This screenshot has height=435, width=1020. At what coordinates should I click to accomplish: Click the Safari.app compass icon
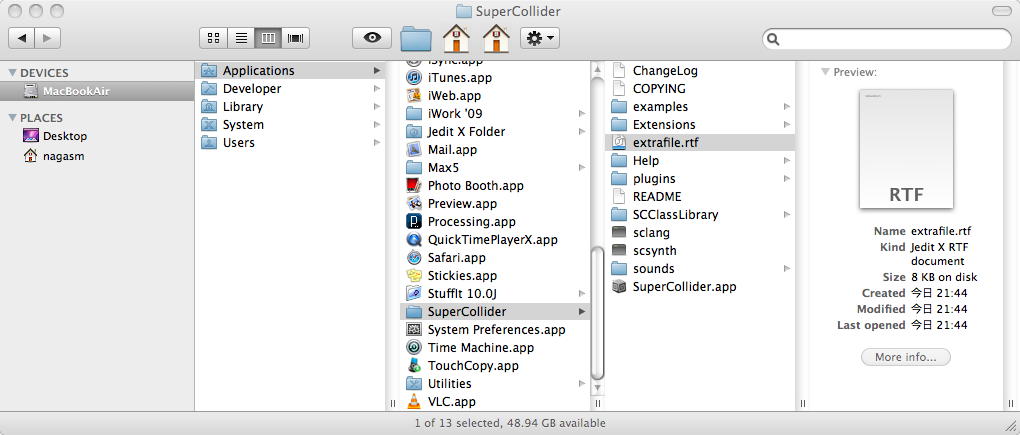point(414,257)
